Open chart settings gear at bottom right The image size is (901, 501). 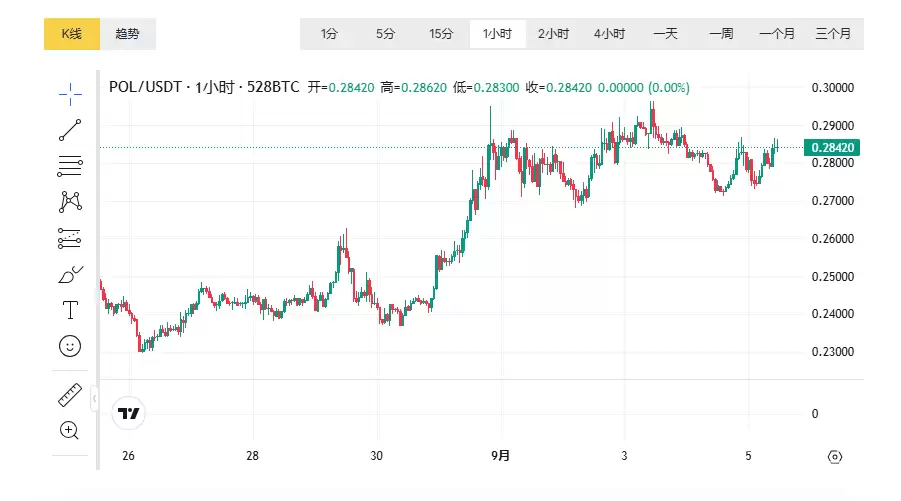[x=835, y=456]
